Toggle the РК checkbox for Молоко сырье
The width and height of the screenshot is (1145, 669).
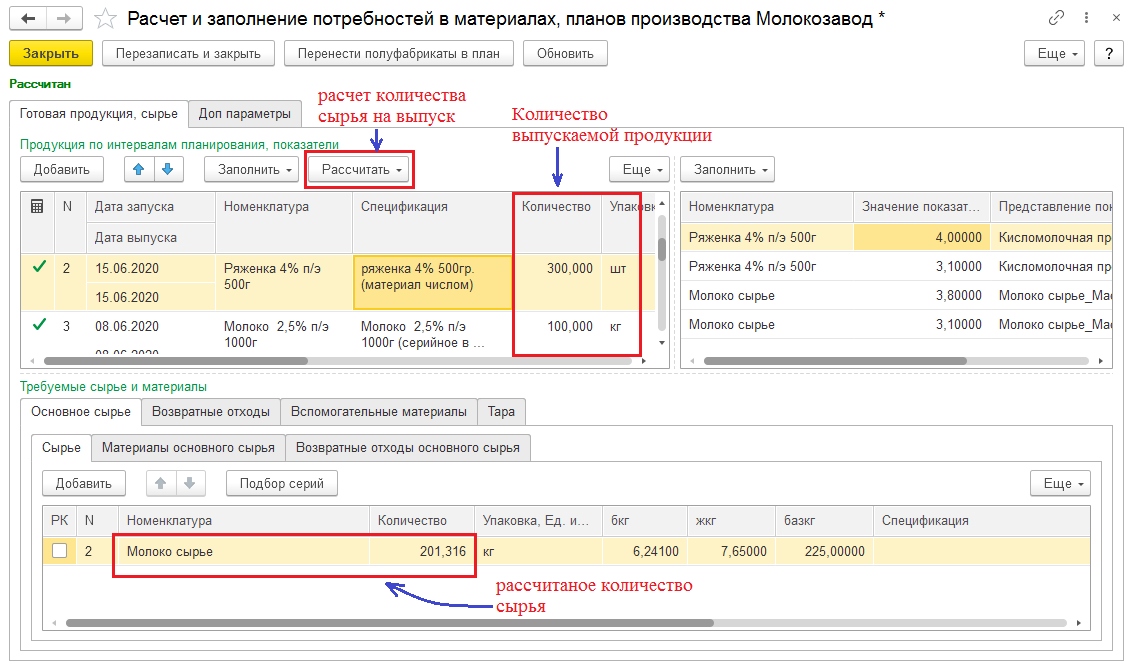pos(60,551)
